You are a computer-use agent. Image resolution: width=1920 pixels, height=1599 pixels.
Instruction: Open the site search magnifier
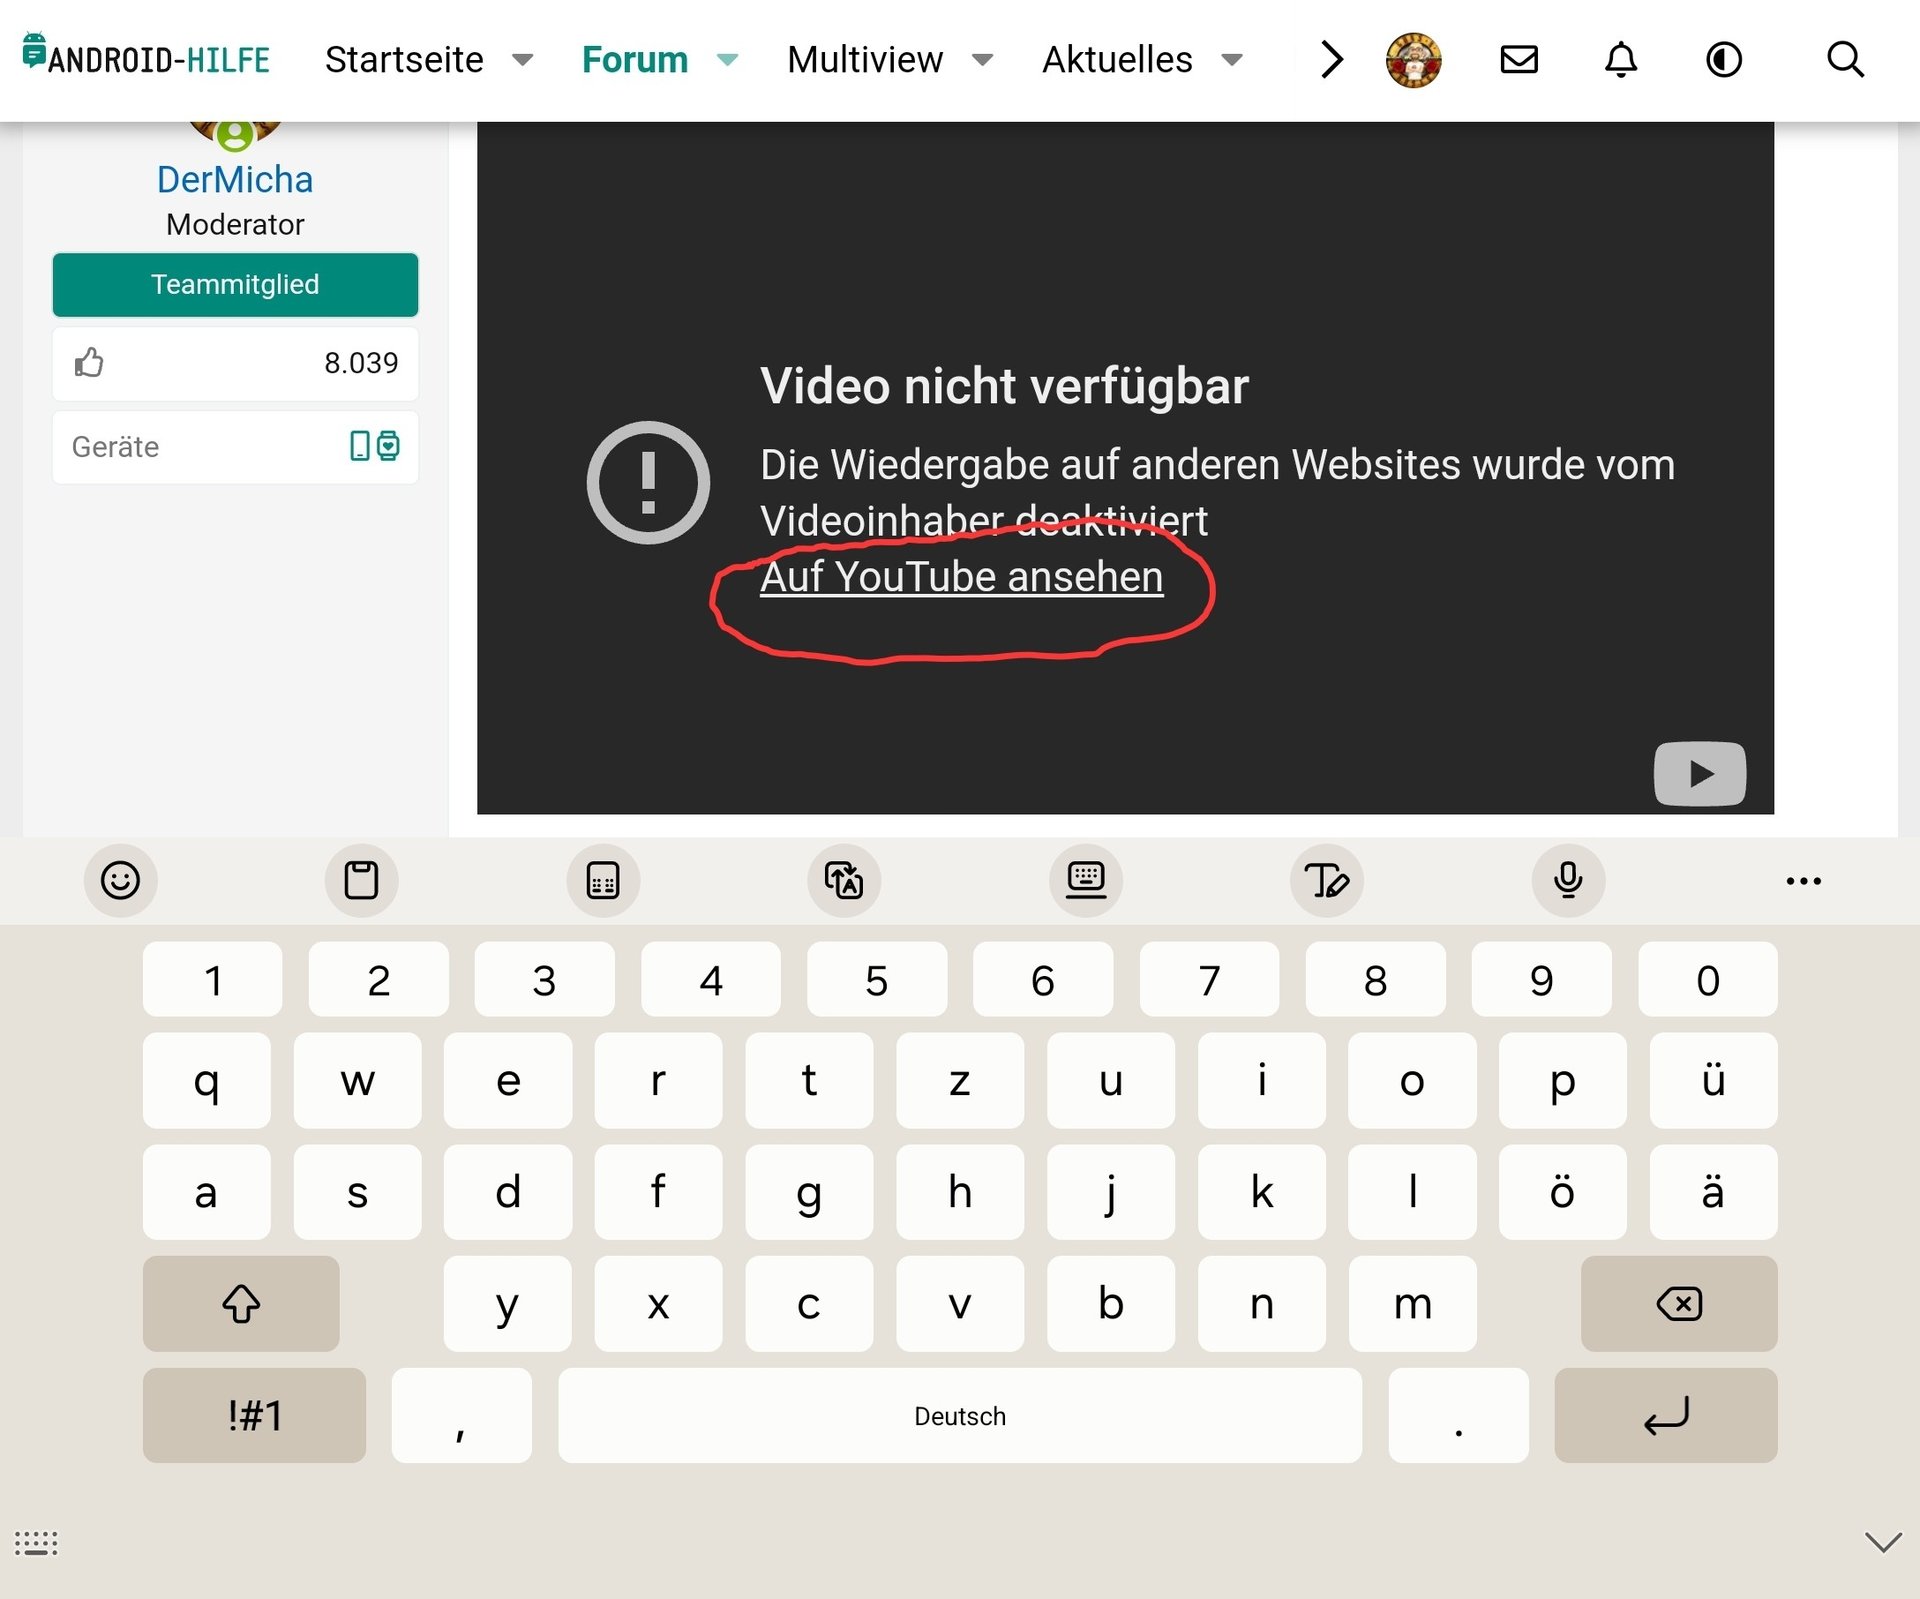1845,60
